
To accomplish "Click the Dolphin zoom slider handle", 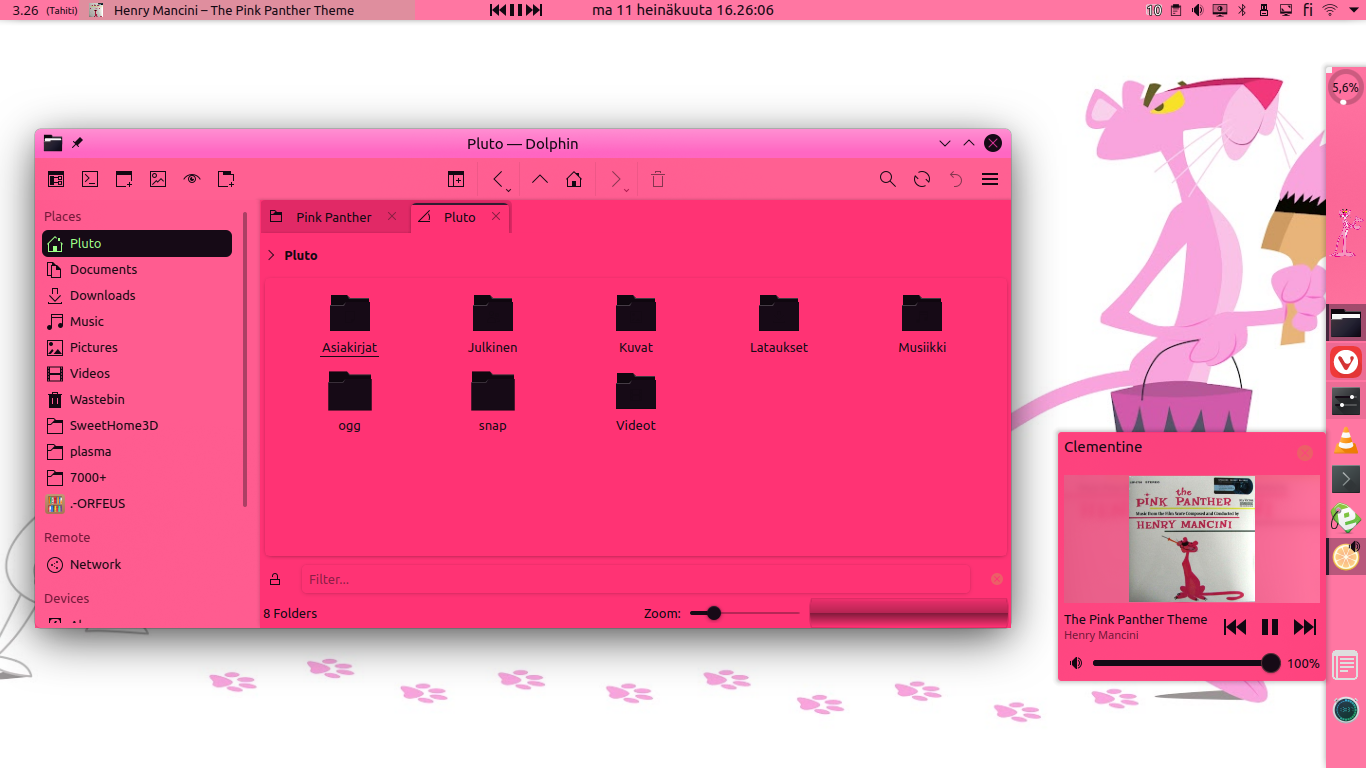I will 713,613.
